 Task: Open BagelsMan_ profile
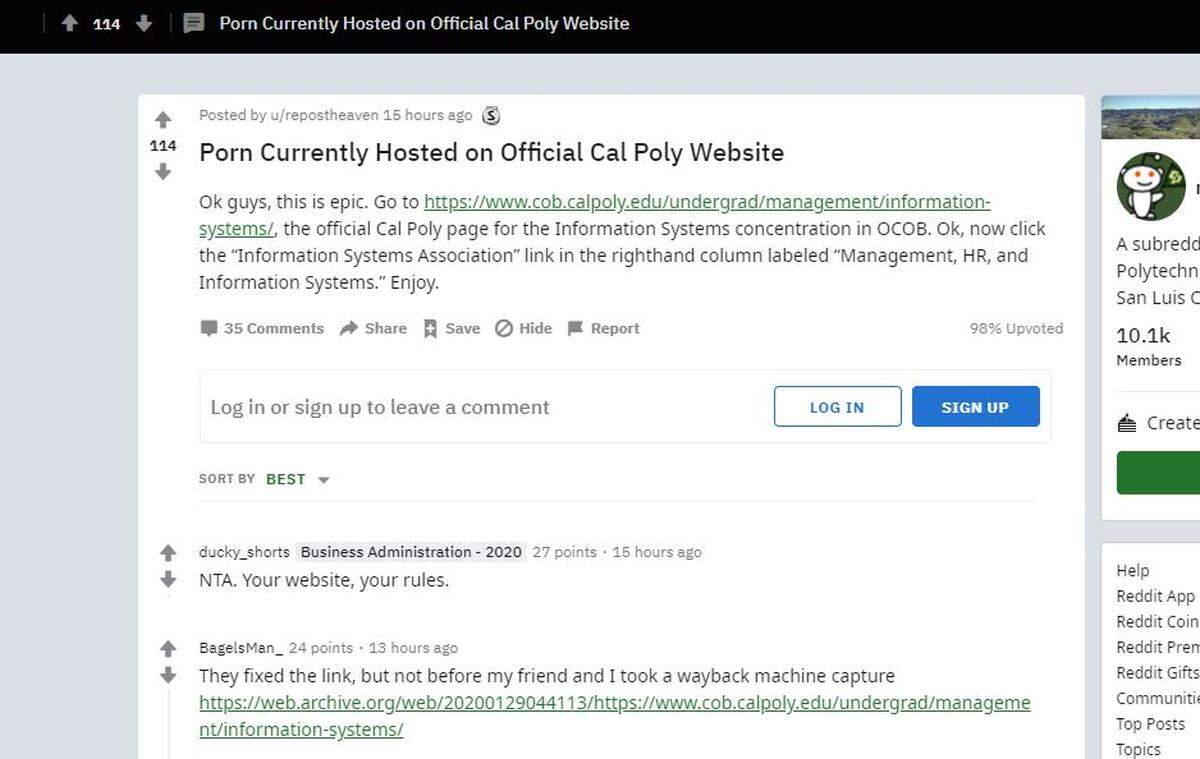241,648
